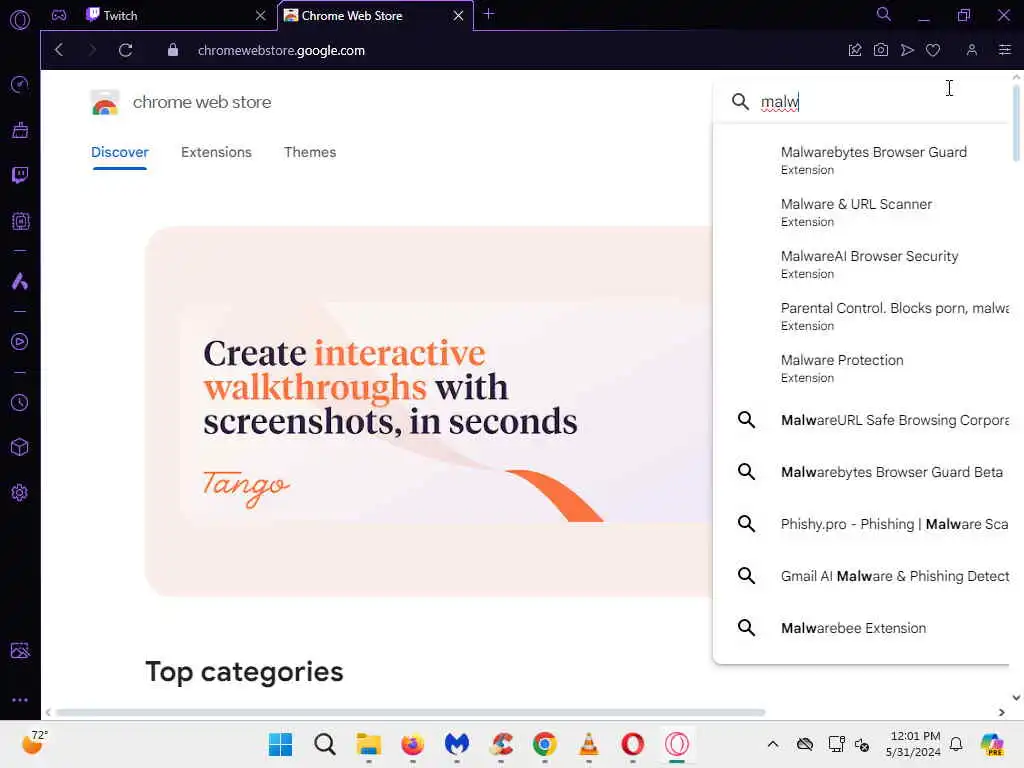Open red Opera browser from taskbar
This screenshot has height=768, width=1024.
(633, 744)
